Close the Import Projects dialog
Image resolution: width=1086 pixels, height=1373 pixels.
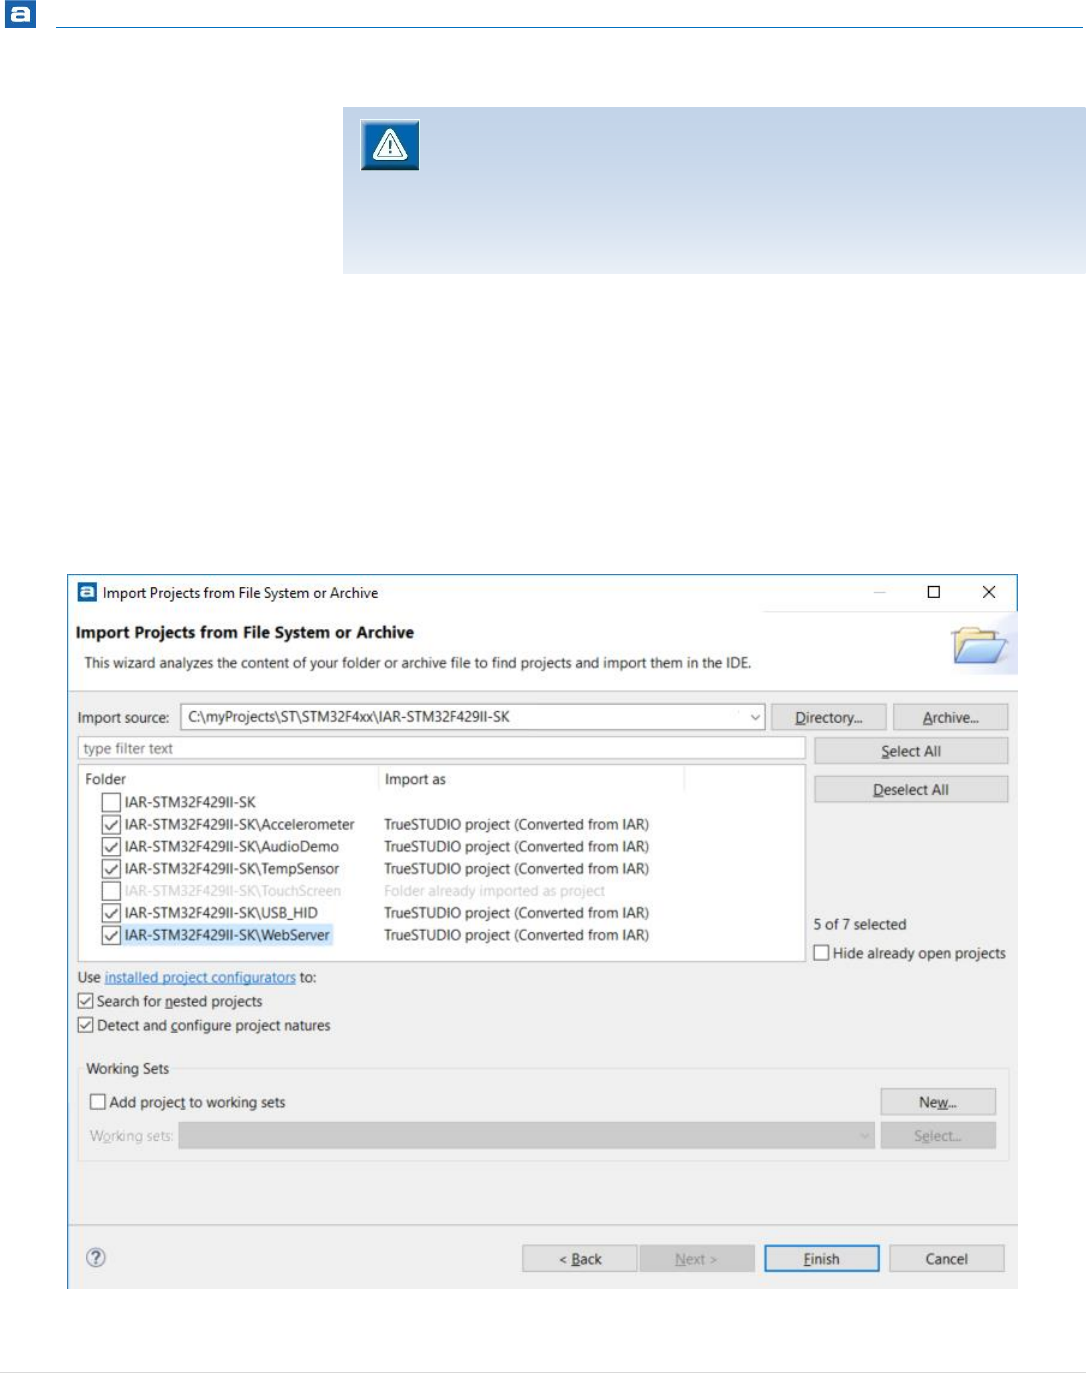tap(989, 592)
